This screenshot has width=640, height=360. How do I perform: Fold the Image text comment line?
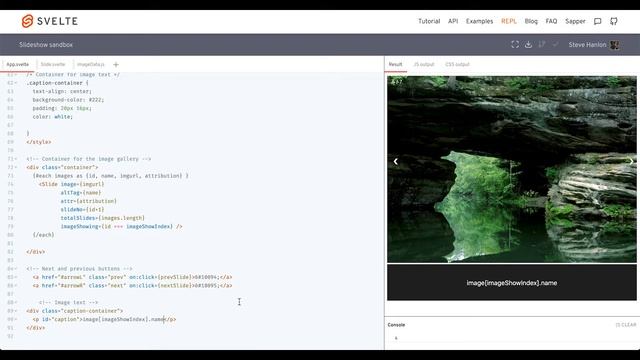[x=16, y=302]
